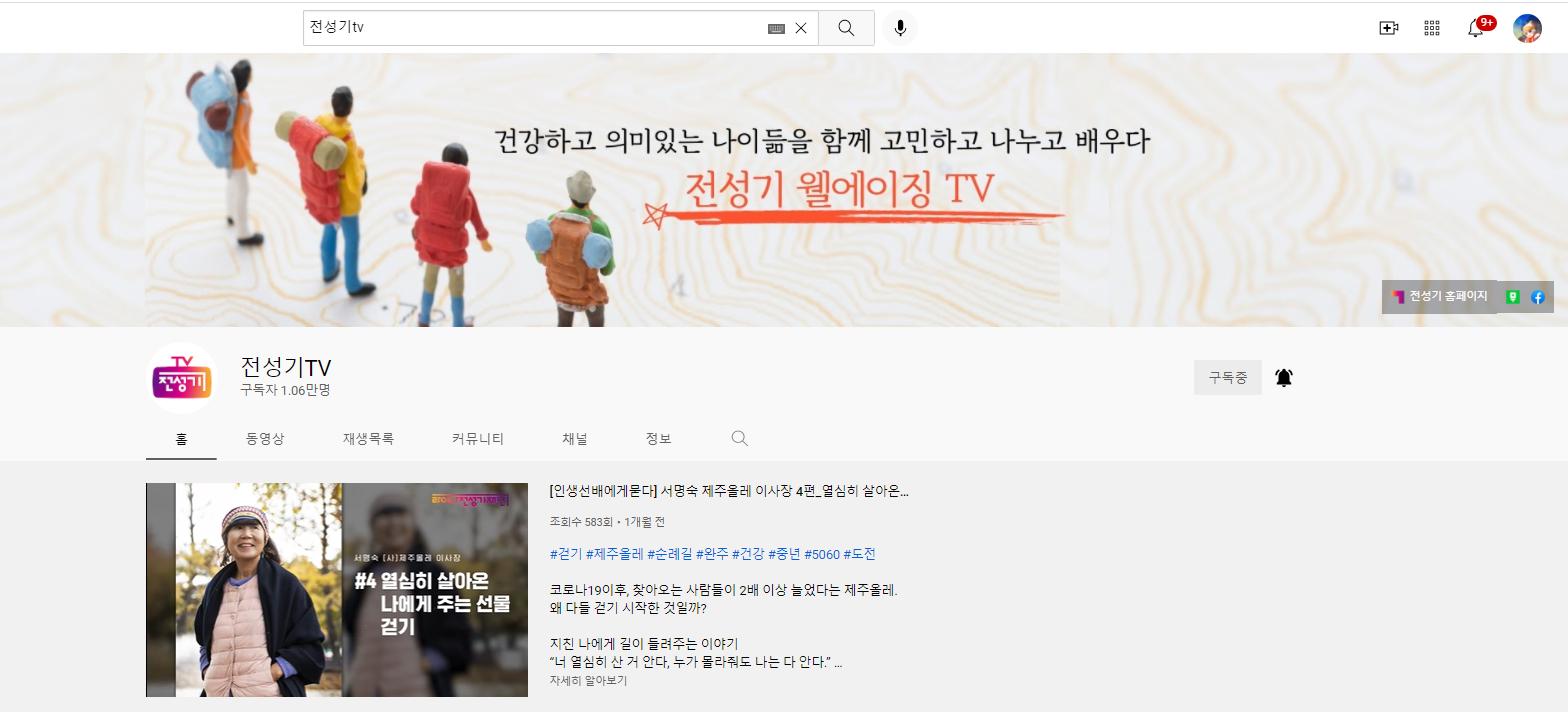Open the [인생선배에게묻다] video title
The image size is (1568, 712).
click(729, 491)
